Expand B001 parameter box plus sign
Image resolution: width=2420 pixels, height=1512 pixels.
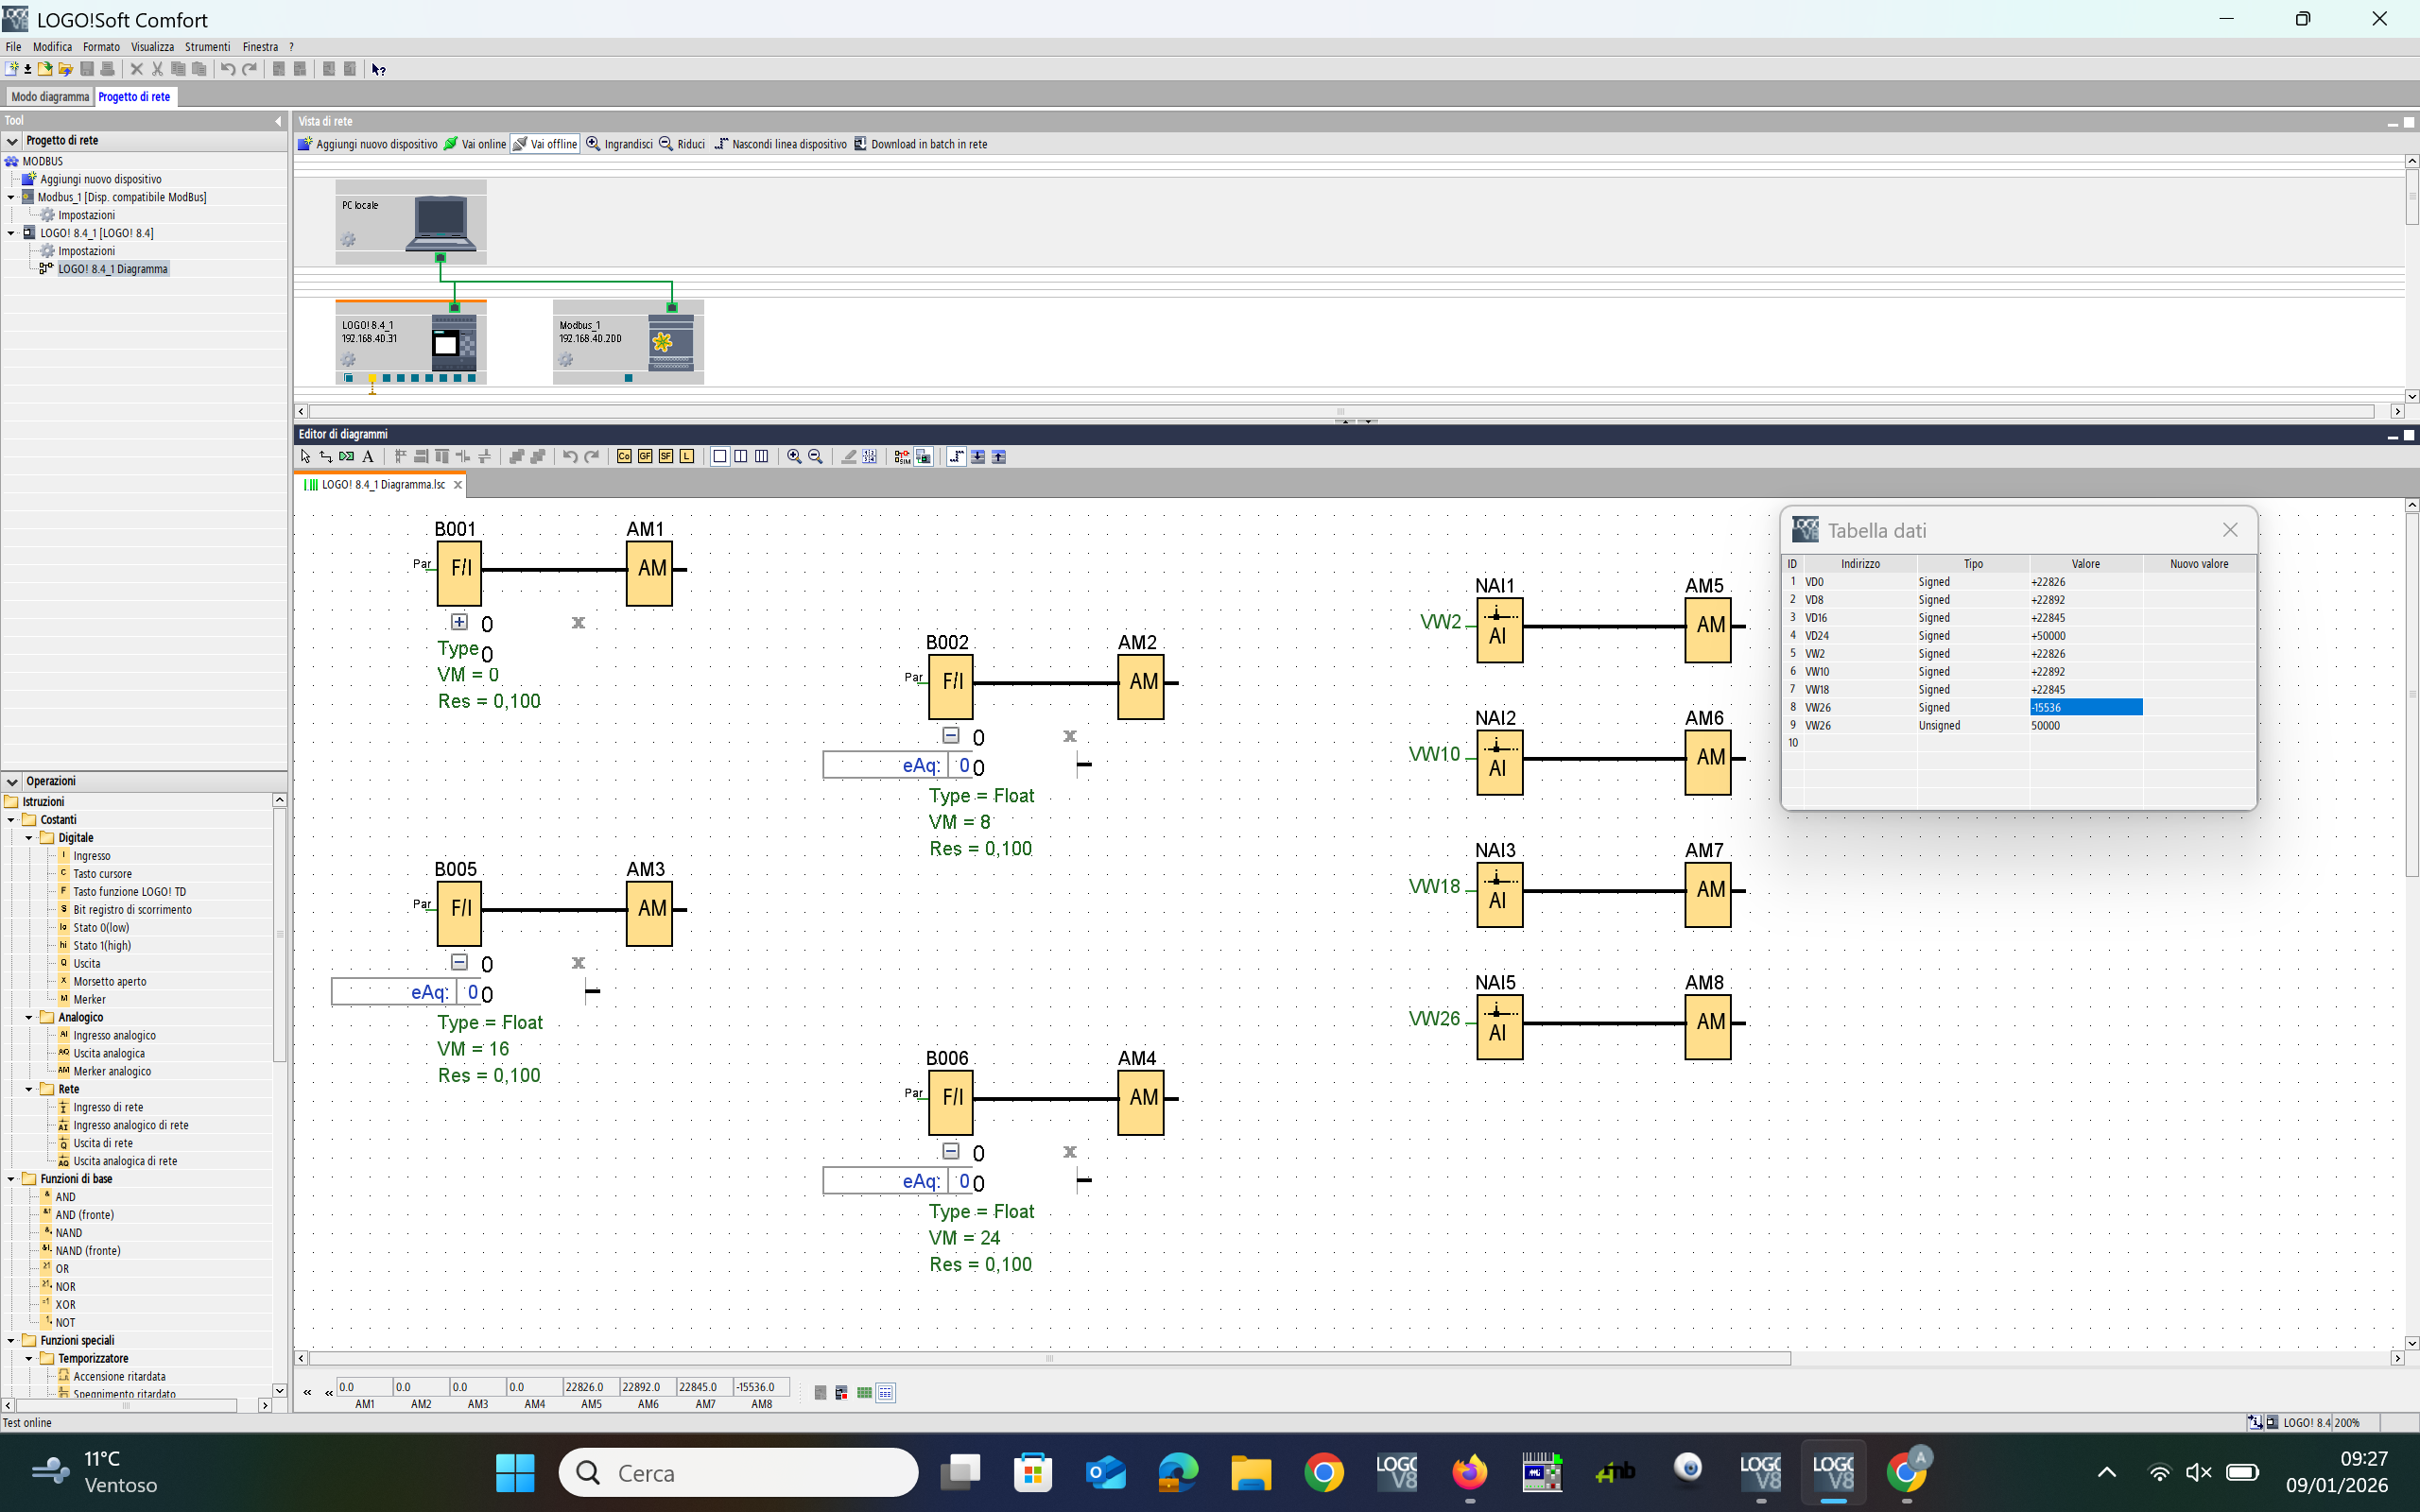point(459,622)
